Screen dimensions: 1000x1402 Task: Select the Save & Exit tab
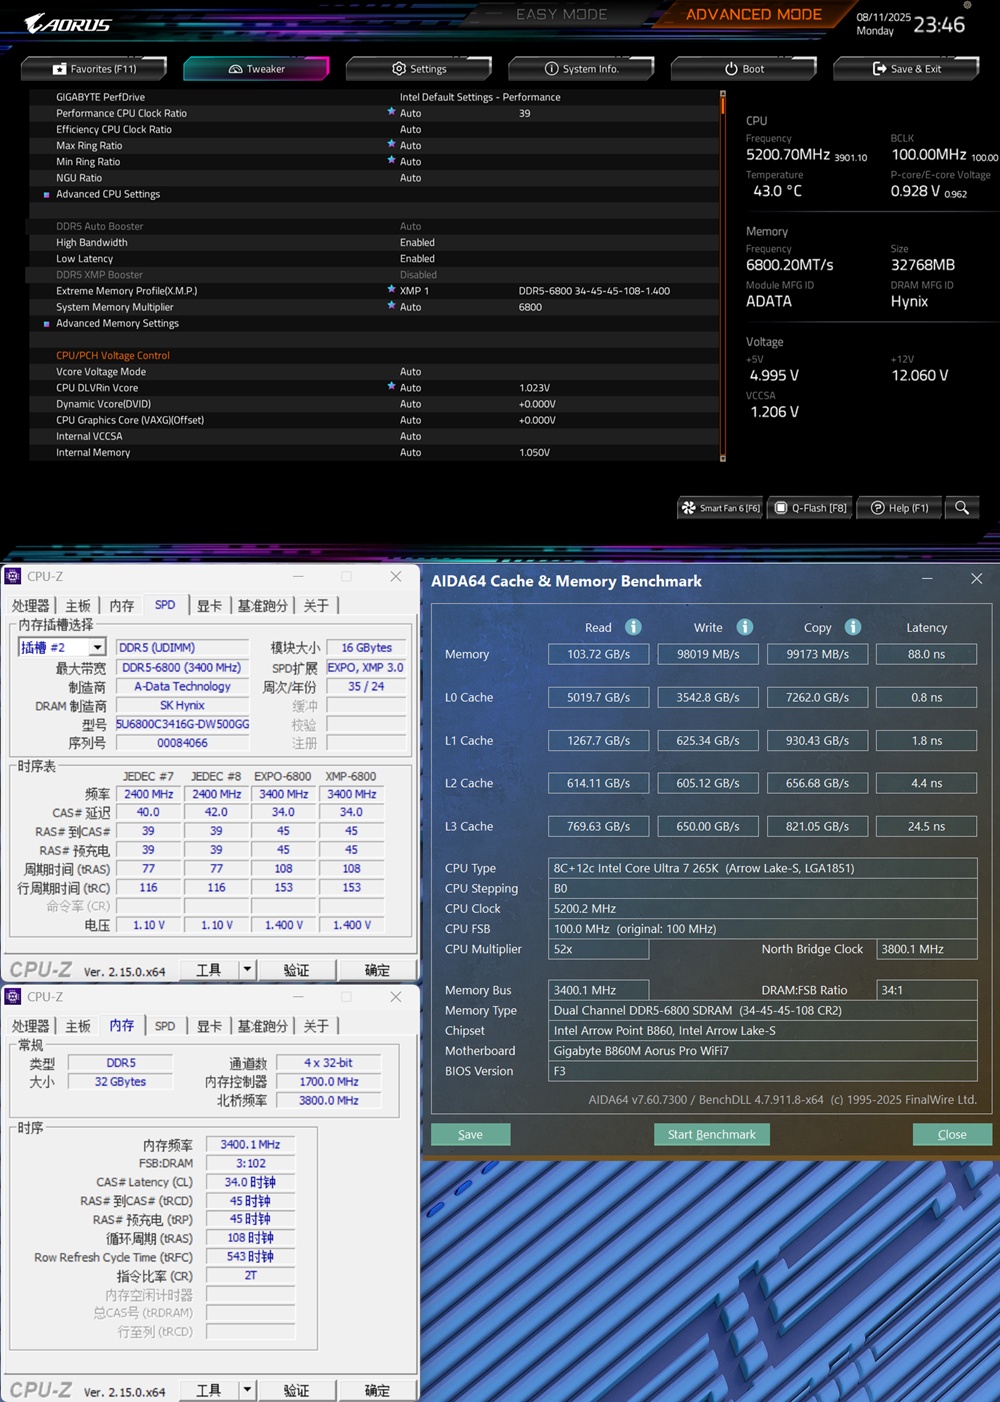906,69
